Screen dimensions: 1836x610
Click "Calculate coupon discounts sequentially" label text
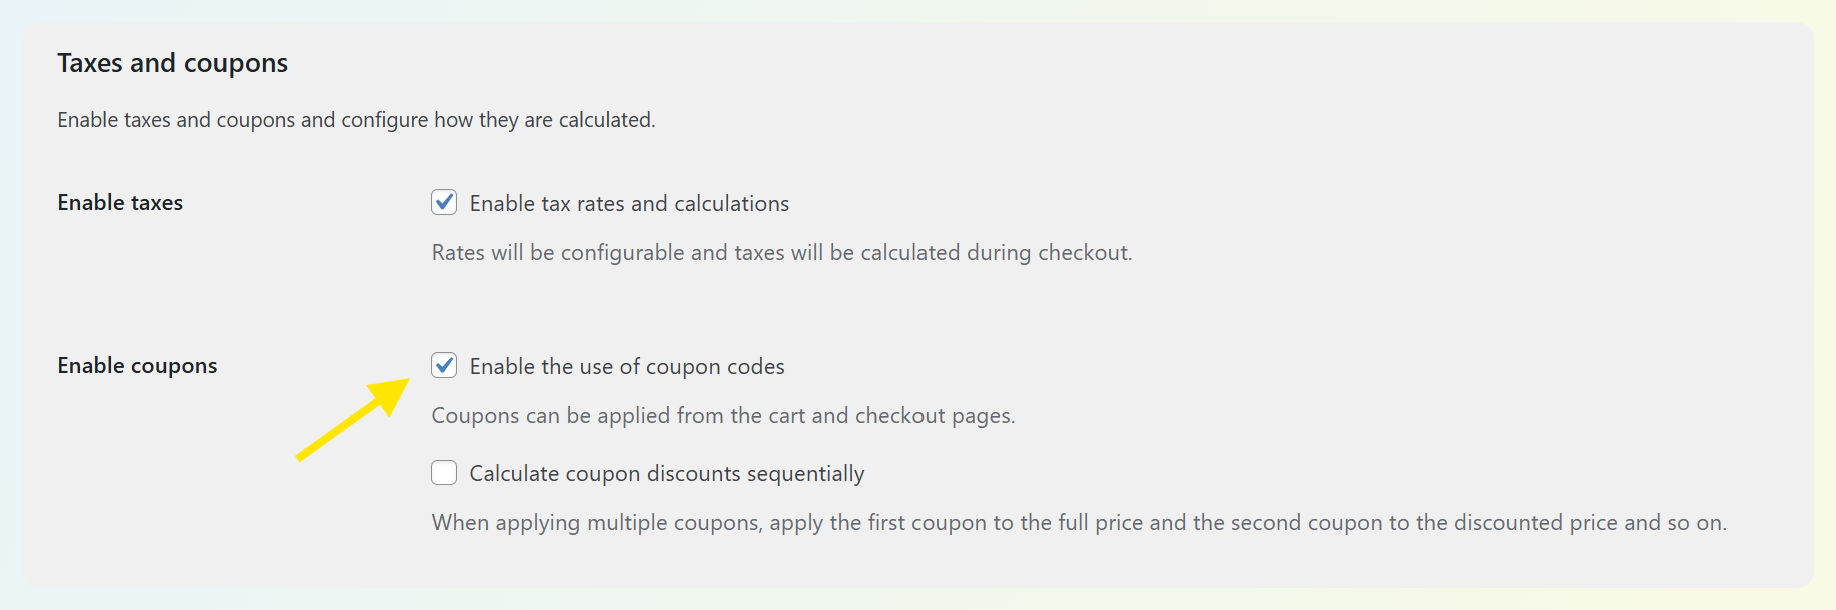pos(667,474)
